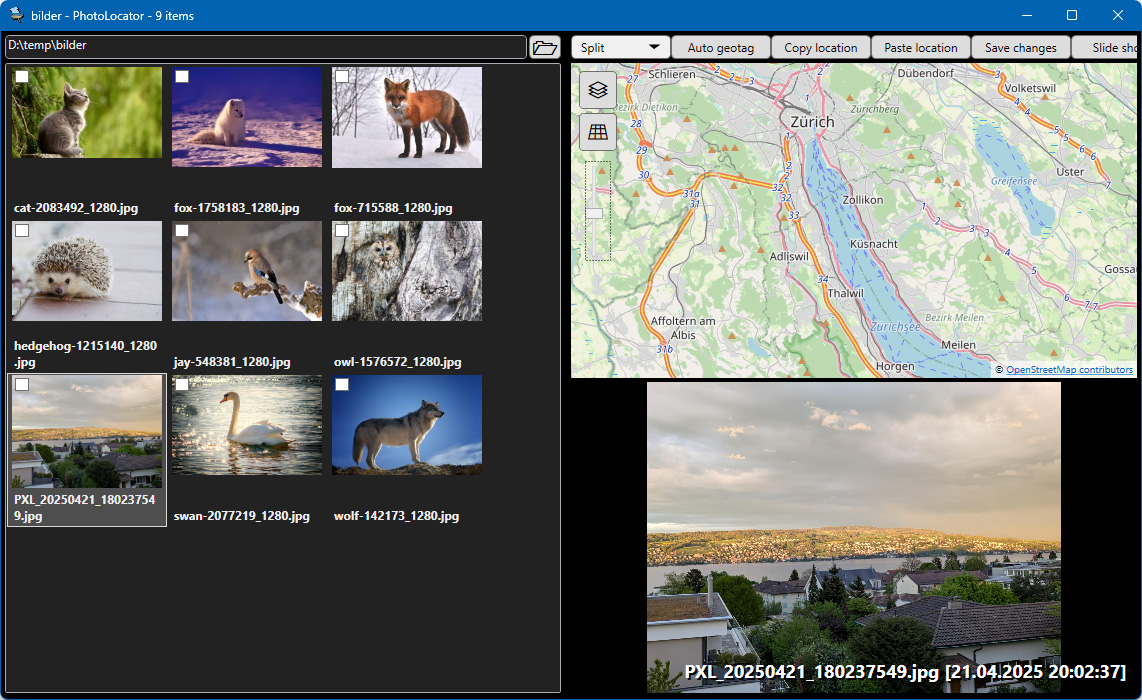Click the Save changes button
This screenshot has height=700, width=1142.
(x=1020, y=47)
